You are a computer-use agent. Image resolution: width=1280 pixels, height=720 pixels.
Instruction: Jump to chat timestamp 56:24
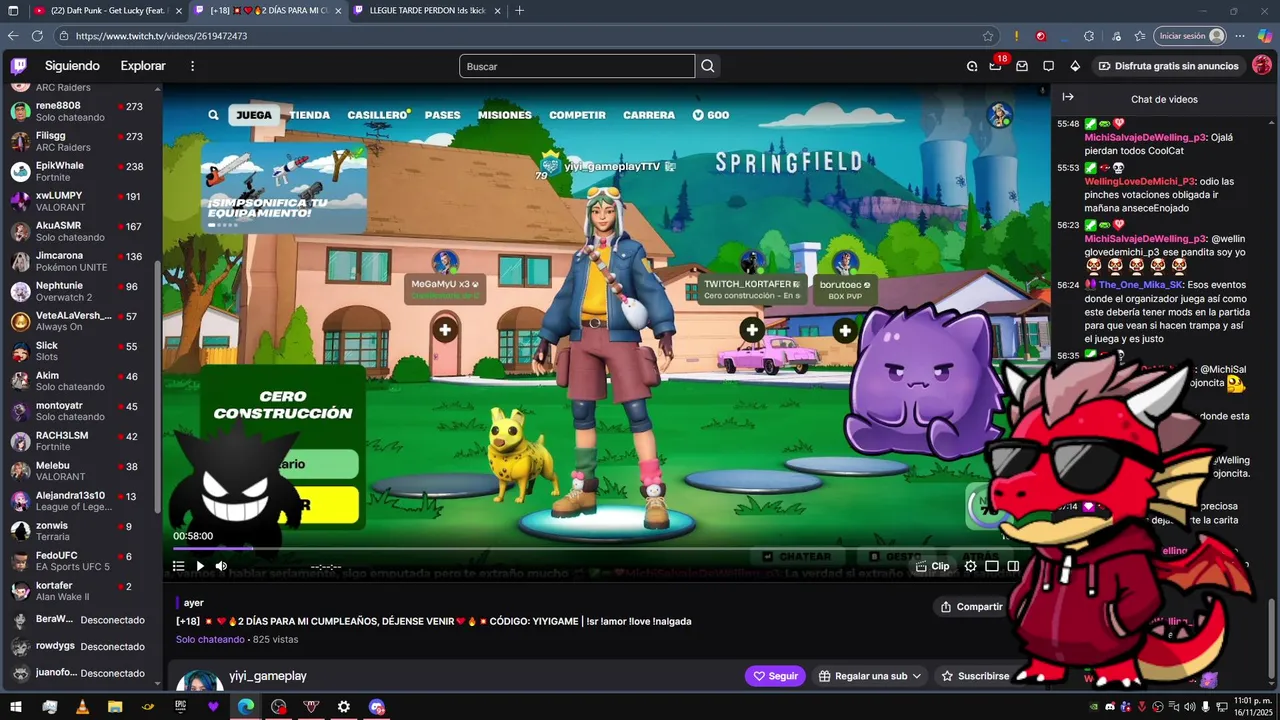click(x=1068, y=285)
